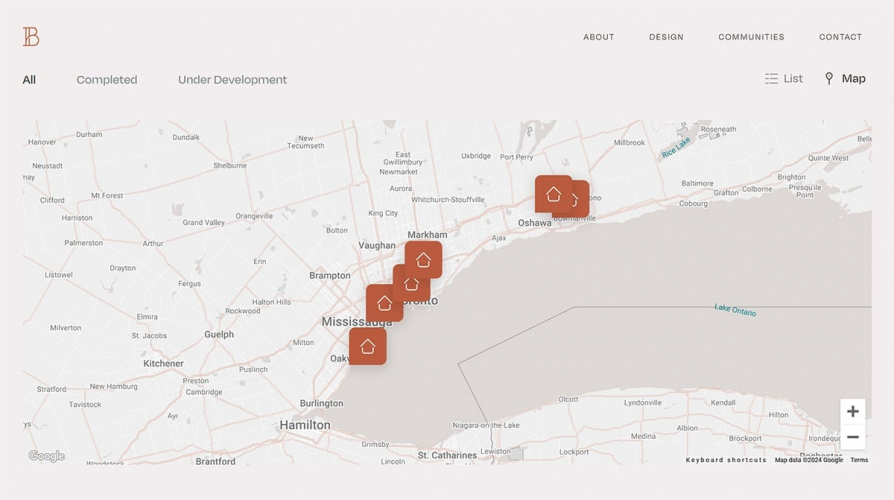Viewport: 894px width, 500px height.
Task: Click St. Catharines label on map
Action: (447, 455)
